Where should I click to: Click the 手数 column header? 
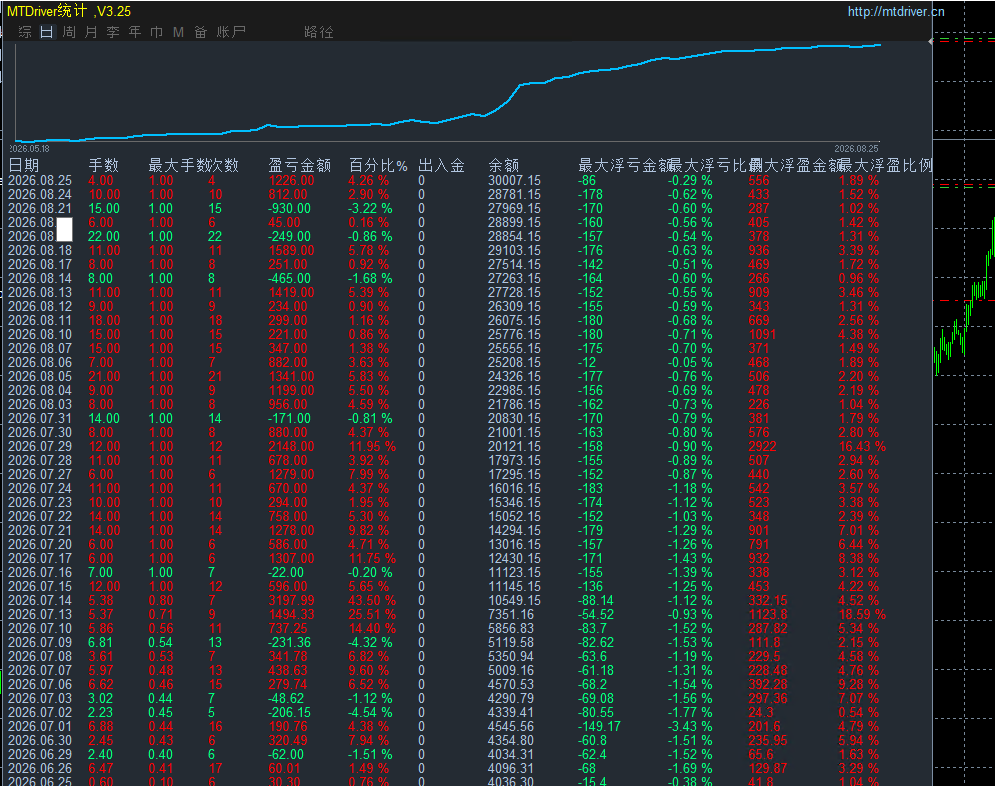click(103, 166)
